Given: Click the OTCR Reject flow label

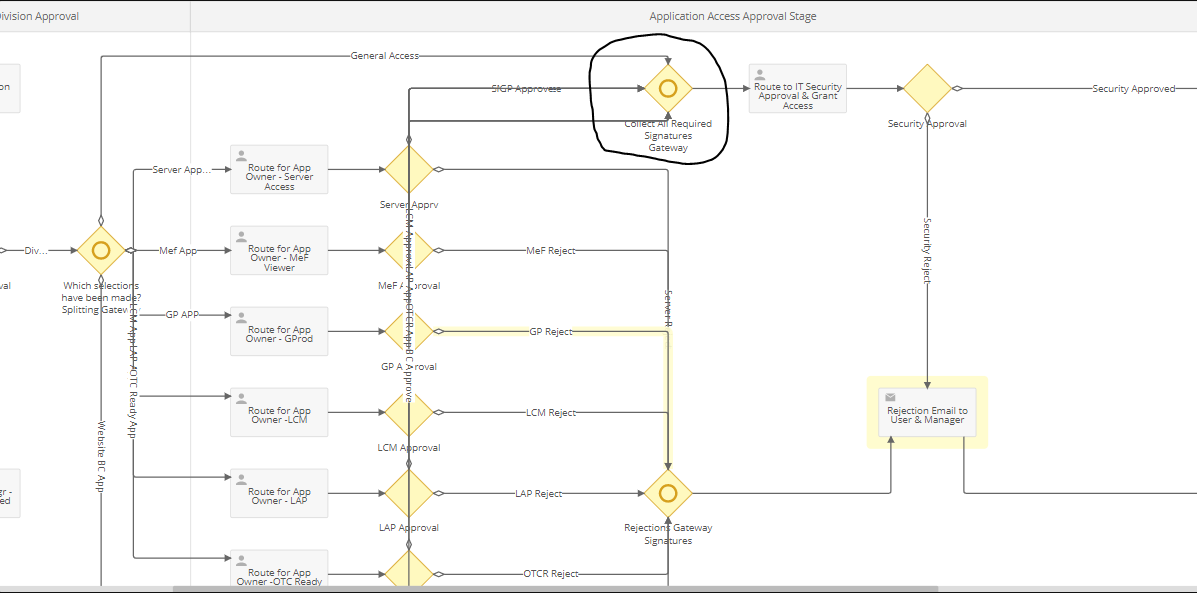Looking at the screenshot, I should coord(550,574).
